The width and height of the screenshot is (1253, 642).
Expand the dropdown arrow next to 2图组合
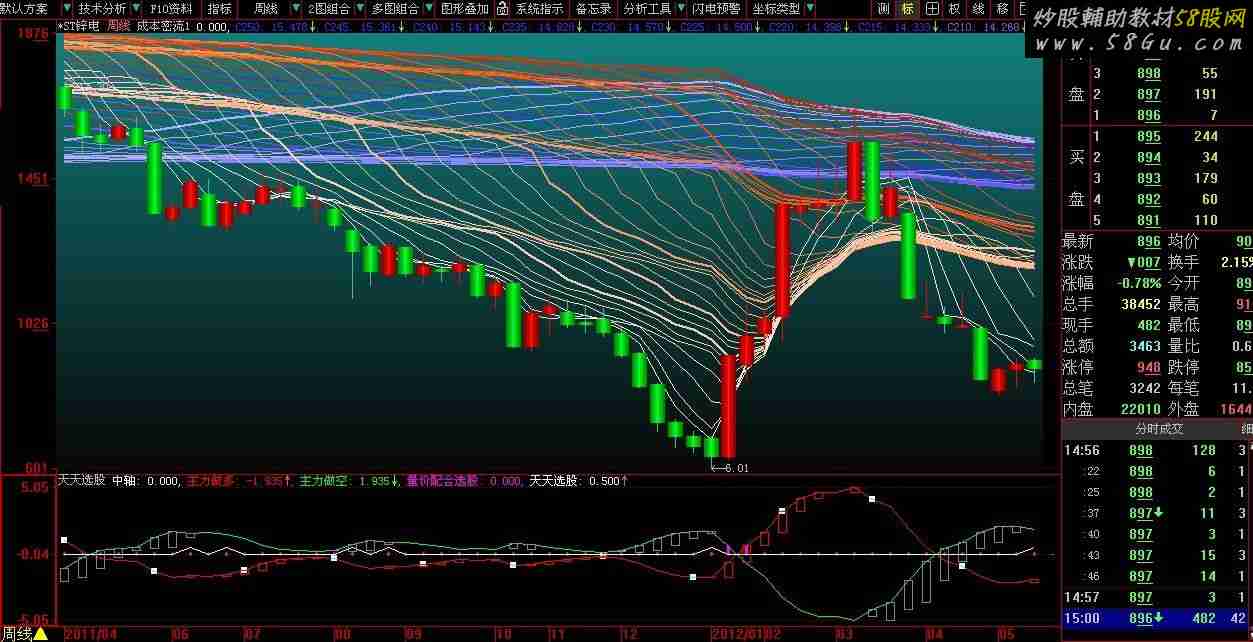coord(359,8)
